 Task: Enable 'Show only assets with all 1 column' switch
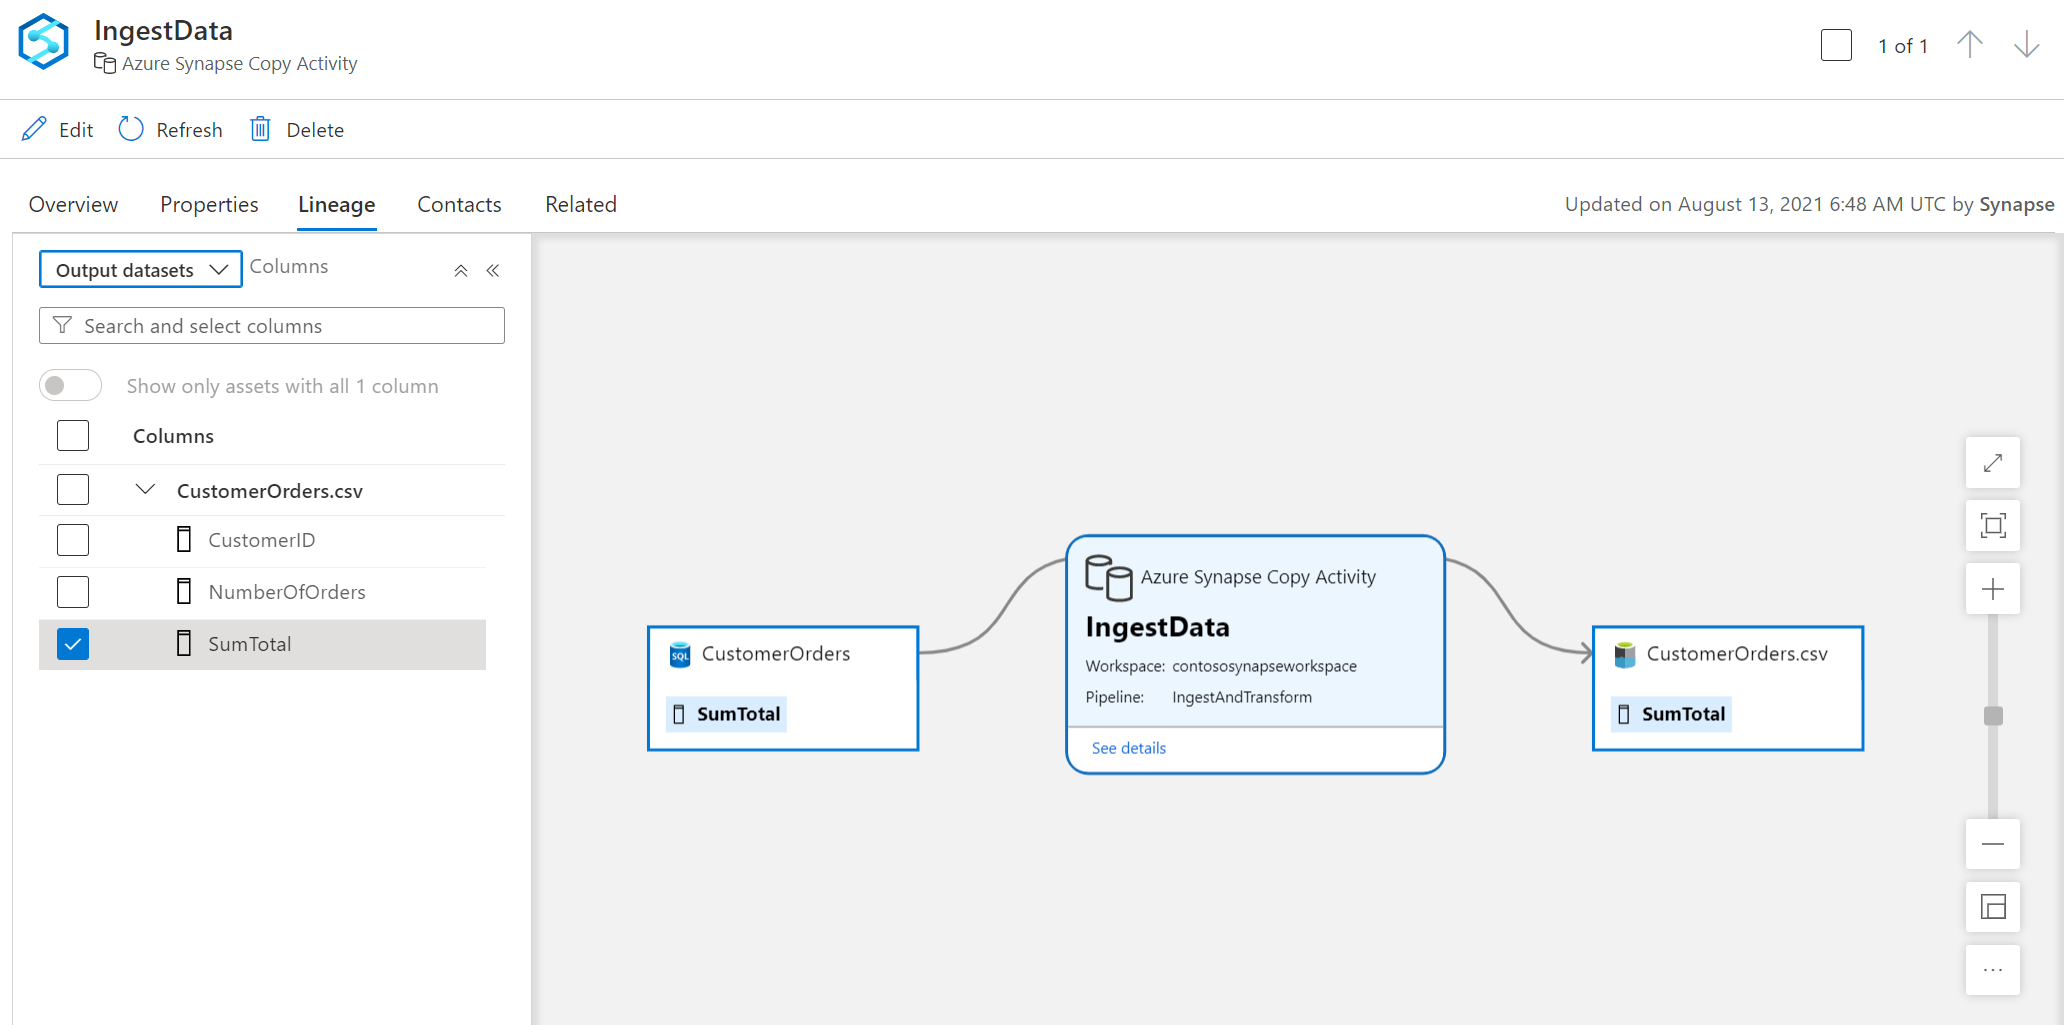tap(70, 386)
